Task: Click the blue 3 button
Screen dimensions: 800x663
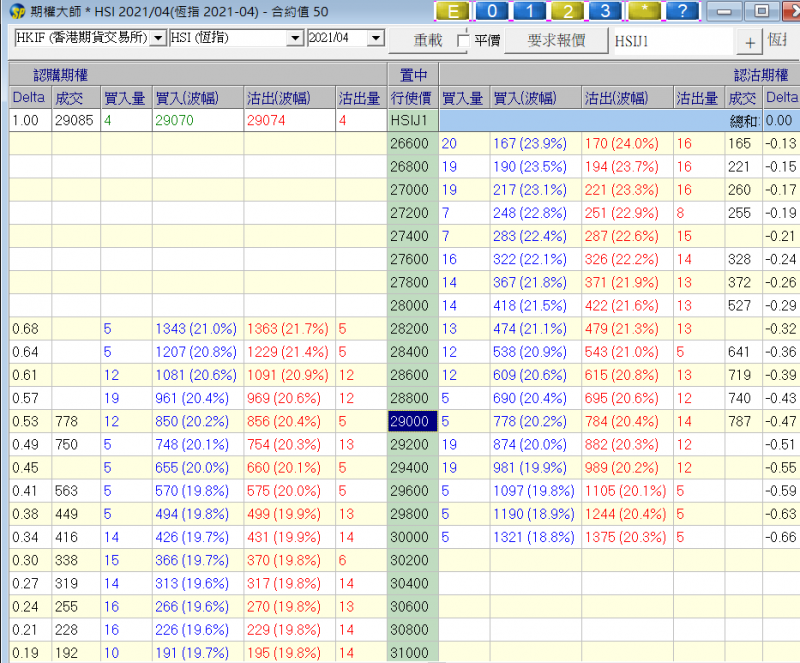Action: [x=606, y=12]
